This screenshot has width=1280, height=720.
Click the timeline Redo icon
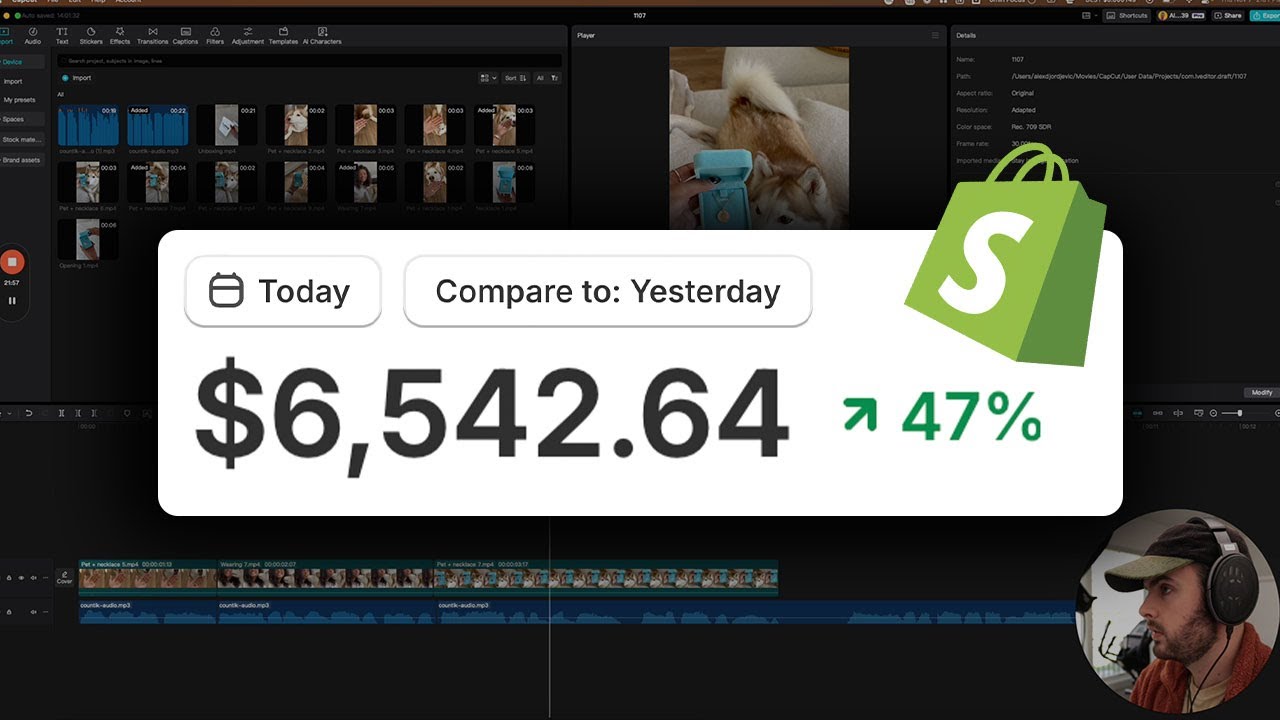coord(45,413)
